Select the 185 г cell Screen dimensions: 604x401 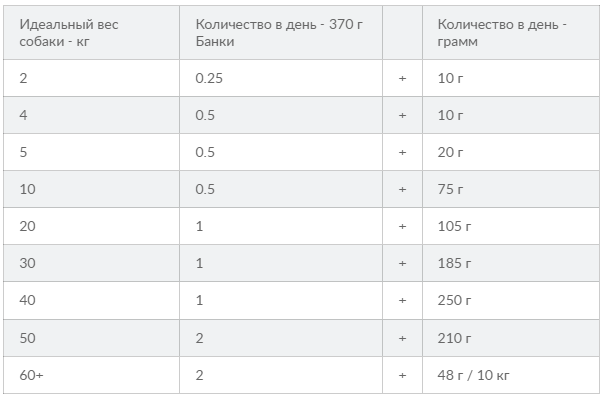point(511,263)
